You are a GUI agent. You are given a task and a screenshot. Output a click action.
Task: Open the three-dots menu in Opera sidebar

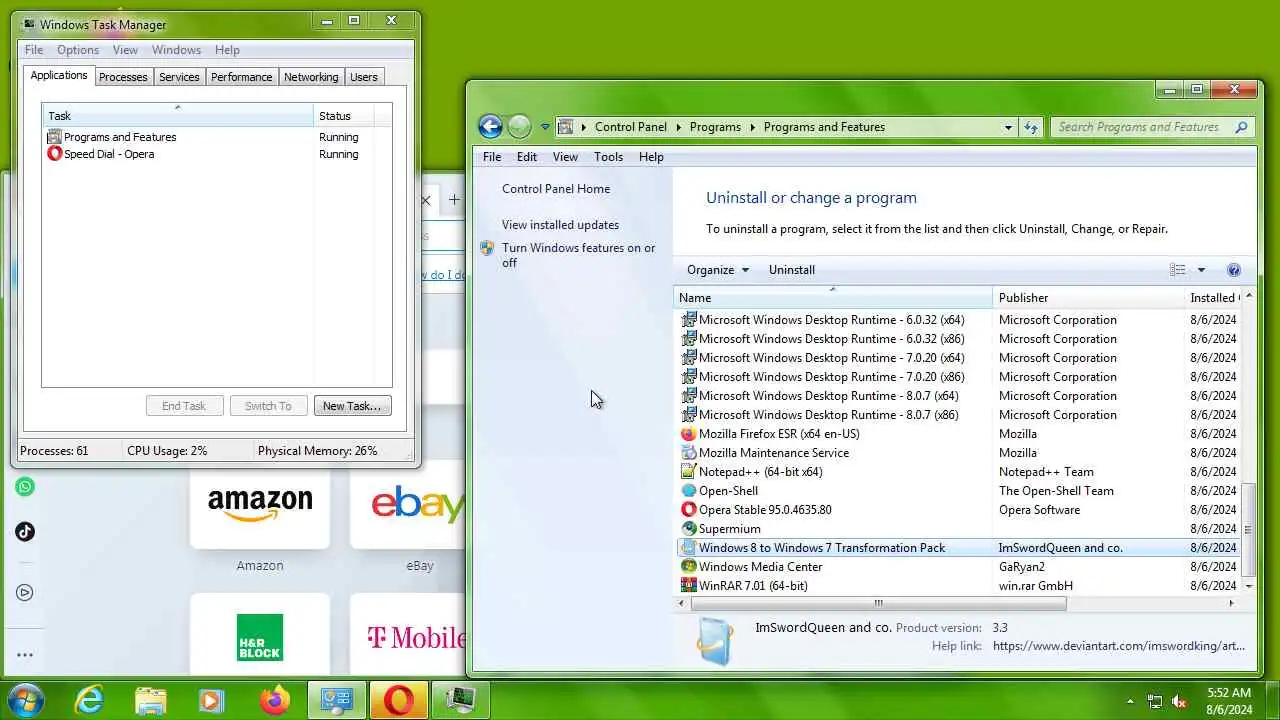(25, 655)
